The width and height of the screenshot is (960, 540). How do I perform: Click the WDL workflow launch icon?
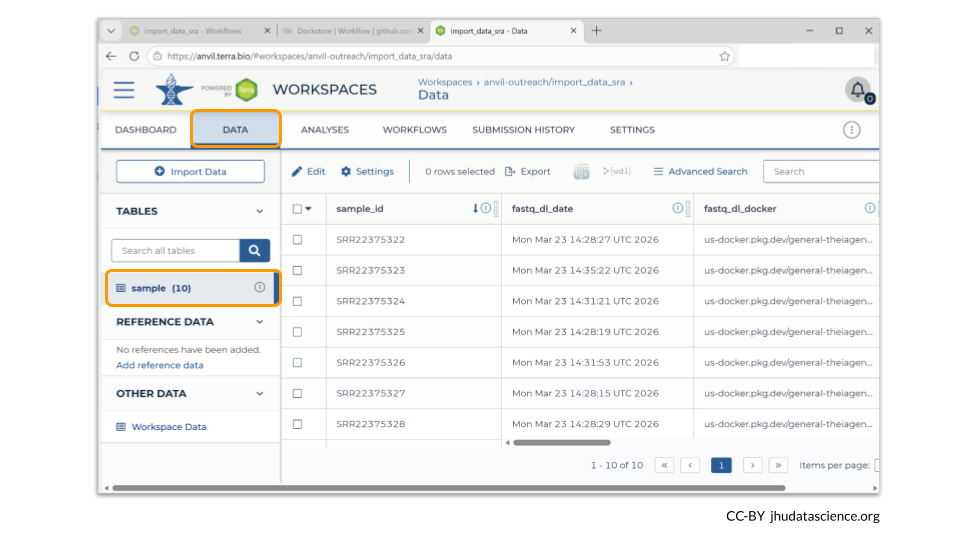tap(617, 171)
